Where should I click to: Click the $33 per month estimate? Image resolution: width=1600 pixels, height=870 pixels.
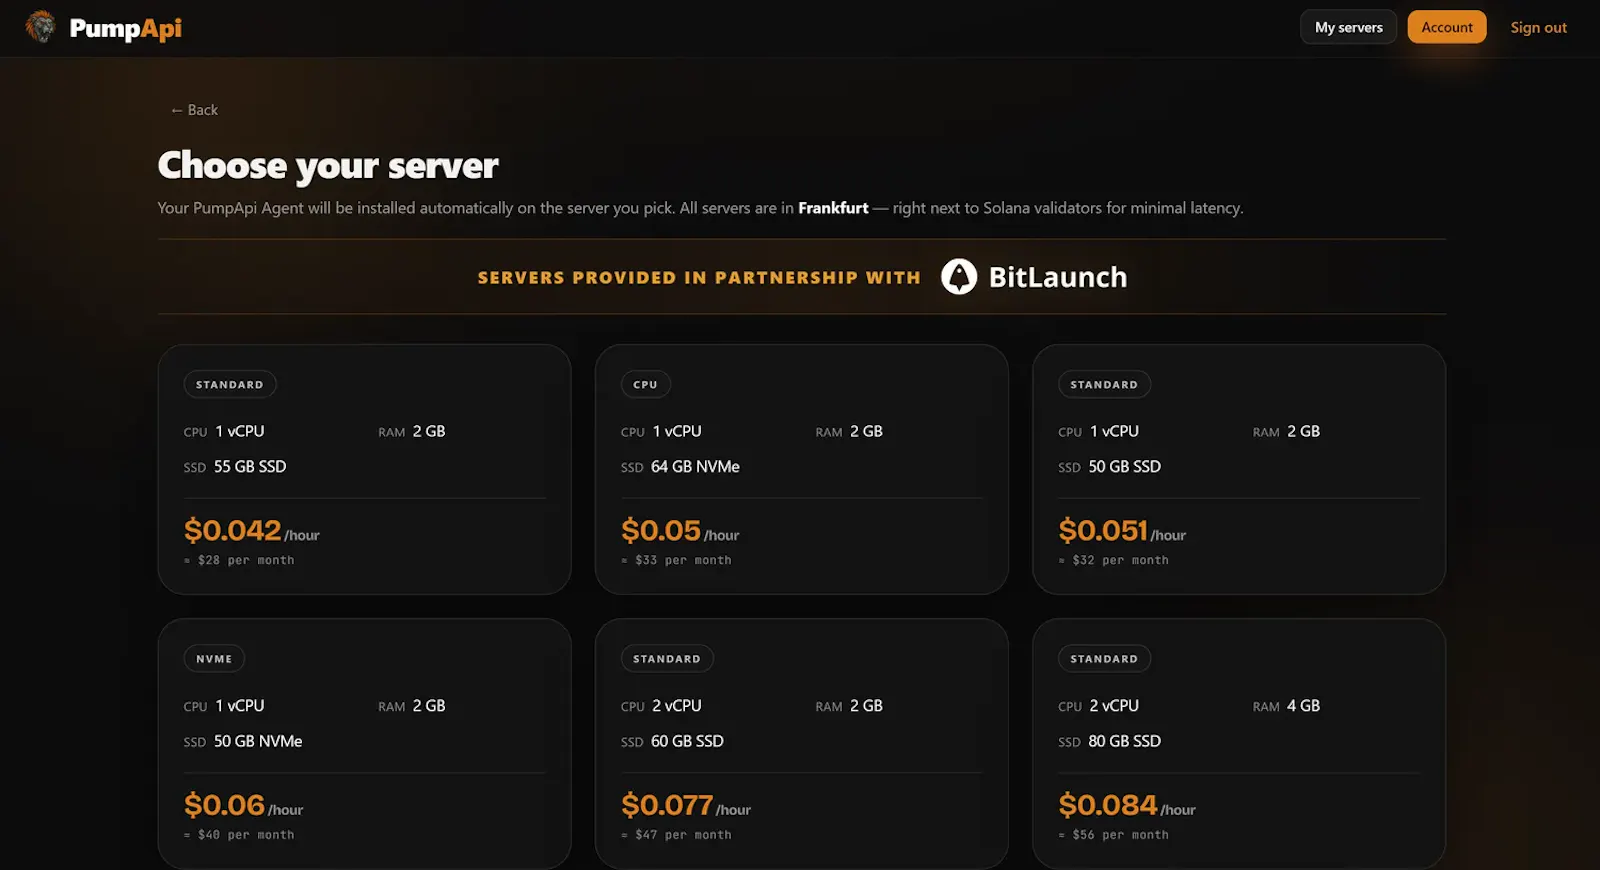point(676,560)
